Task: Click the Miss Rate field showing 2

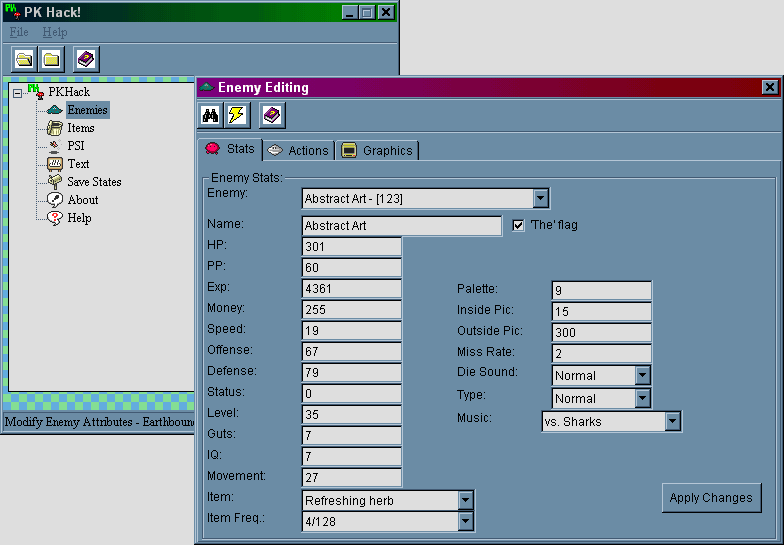Action: tap(602, 354)
